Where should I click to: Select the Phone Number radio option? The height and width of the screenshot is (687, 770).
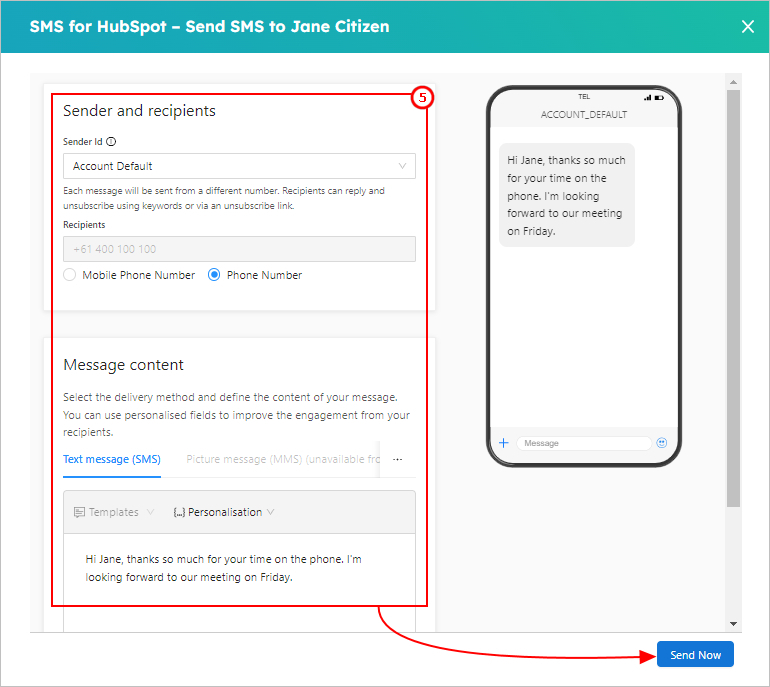pyautogui.click(x=214, y=275)
